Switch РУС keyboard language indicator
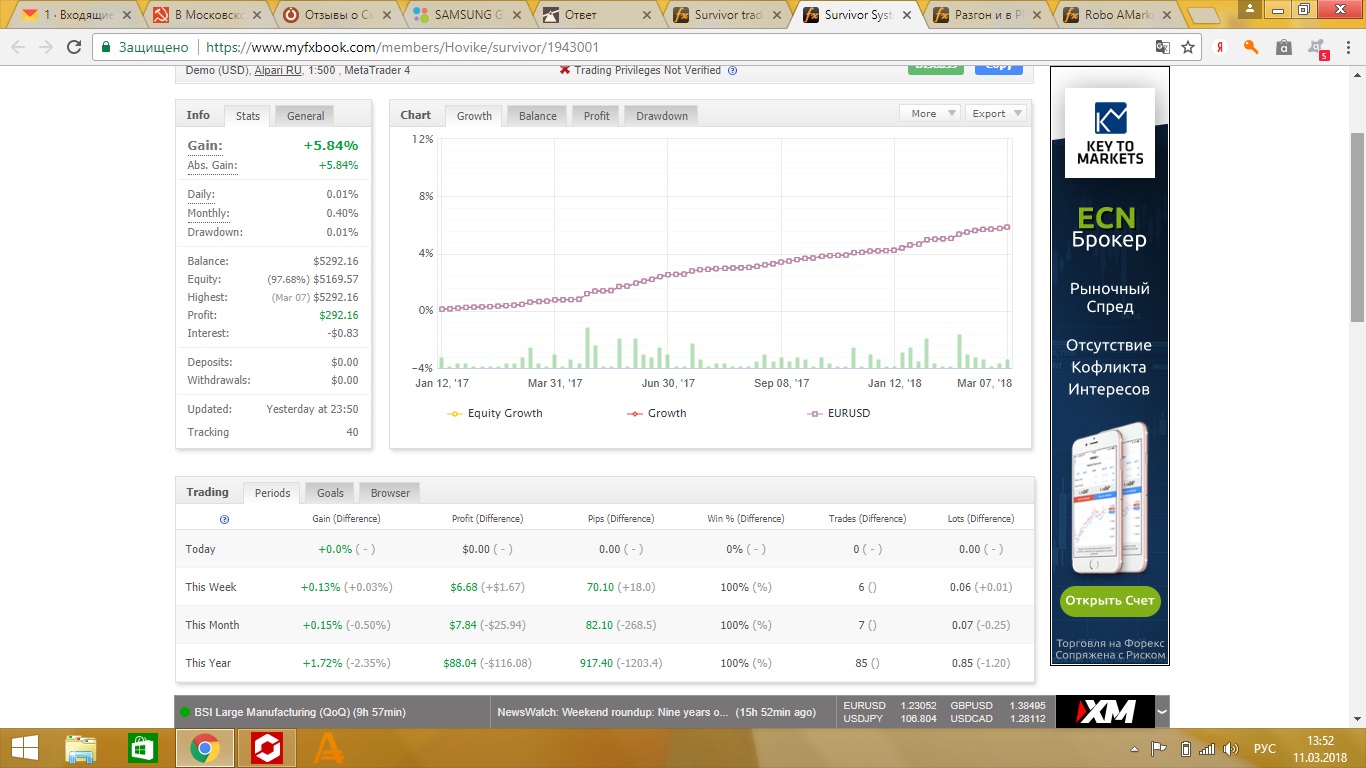Viewport: 1366px width, 768px height. click(1265, 748)
